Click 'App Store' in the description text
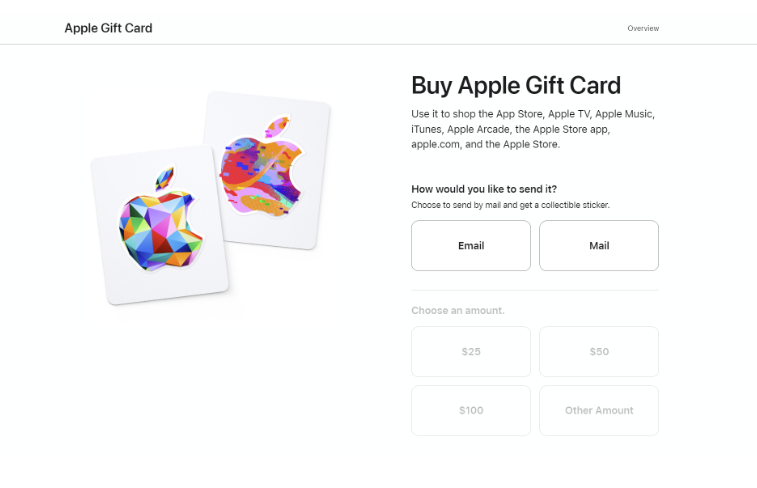Image resolution: width=757 pixels, height=488 pixels. (519, 114)
